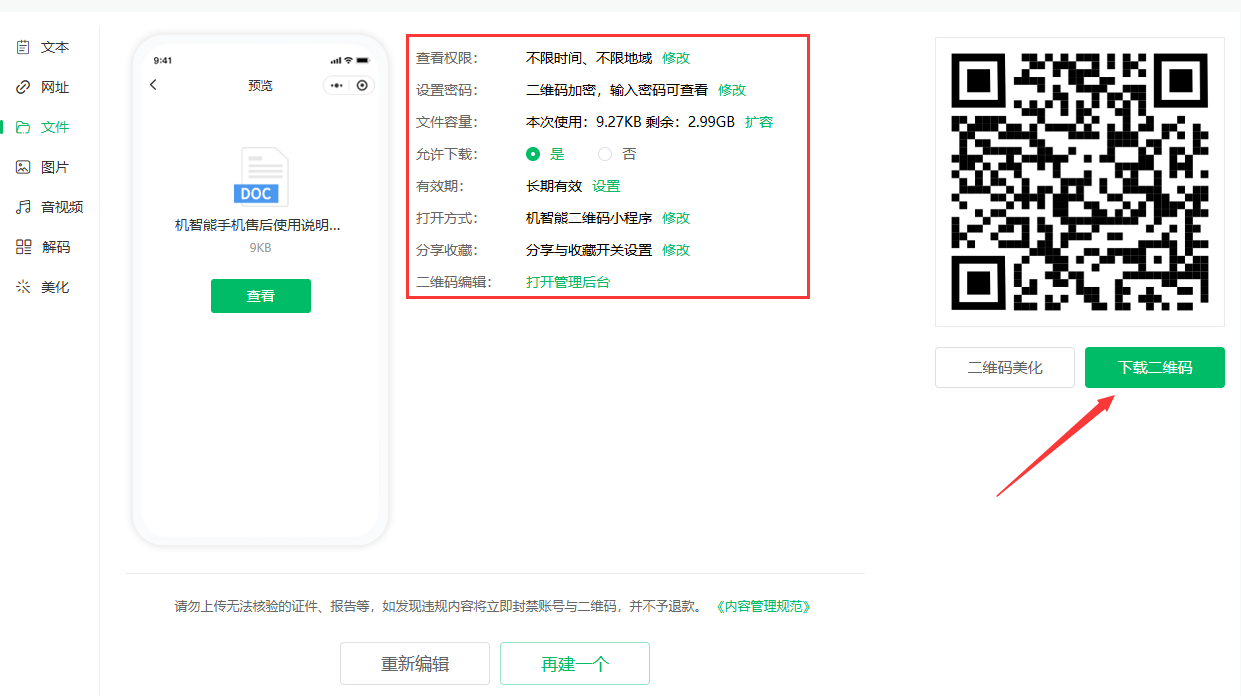Click 扩容 to expand file capacity
The height and width of the screenshot is (696, 1241).
(759, 122)
